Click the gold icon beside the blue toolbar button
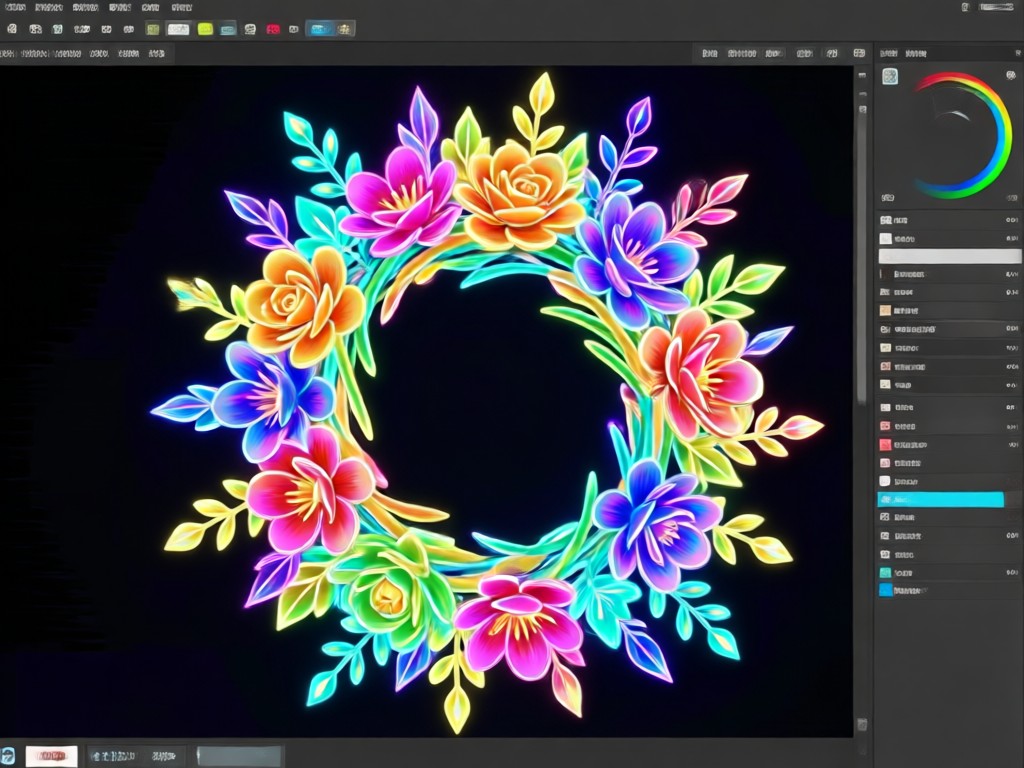 tap(345, 29)
